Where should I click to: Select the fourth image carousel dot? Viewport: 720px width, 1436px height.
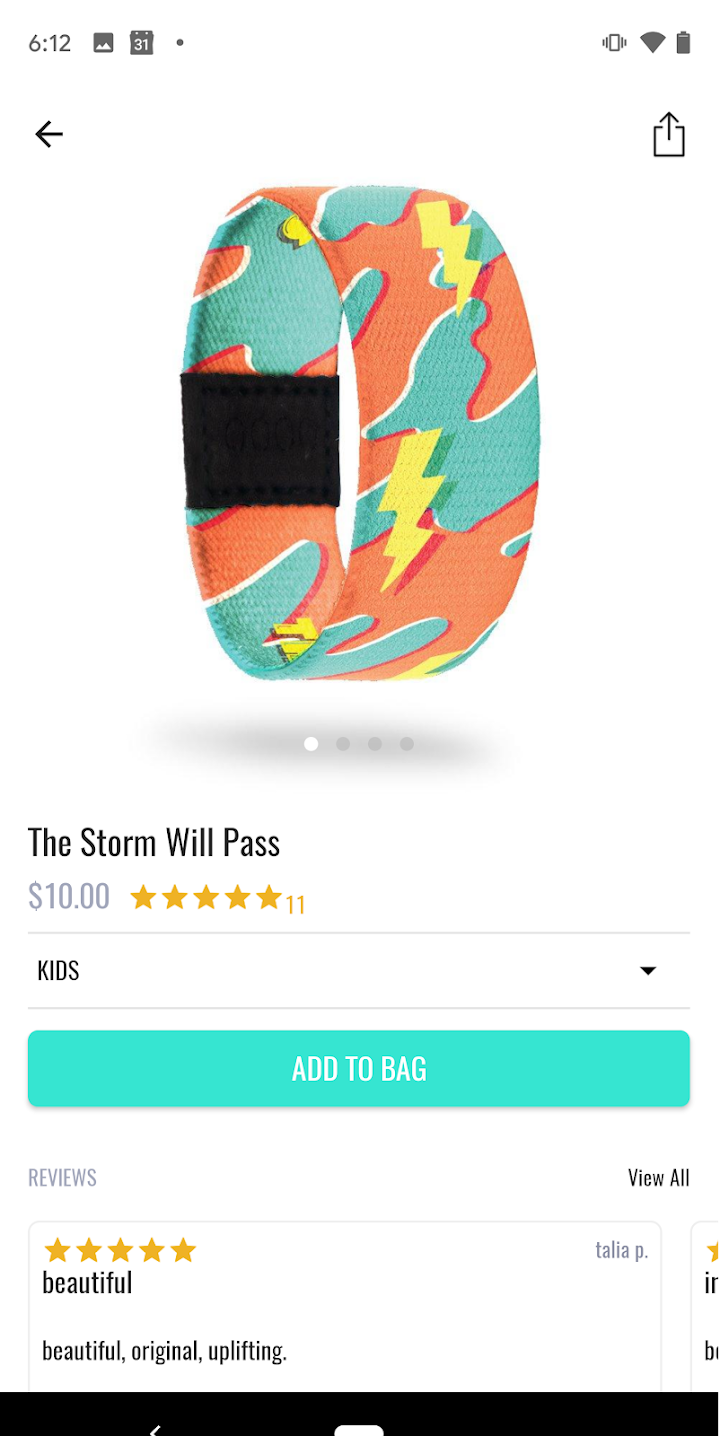coord(407,744)
